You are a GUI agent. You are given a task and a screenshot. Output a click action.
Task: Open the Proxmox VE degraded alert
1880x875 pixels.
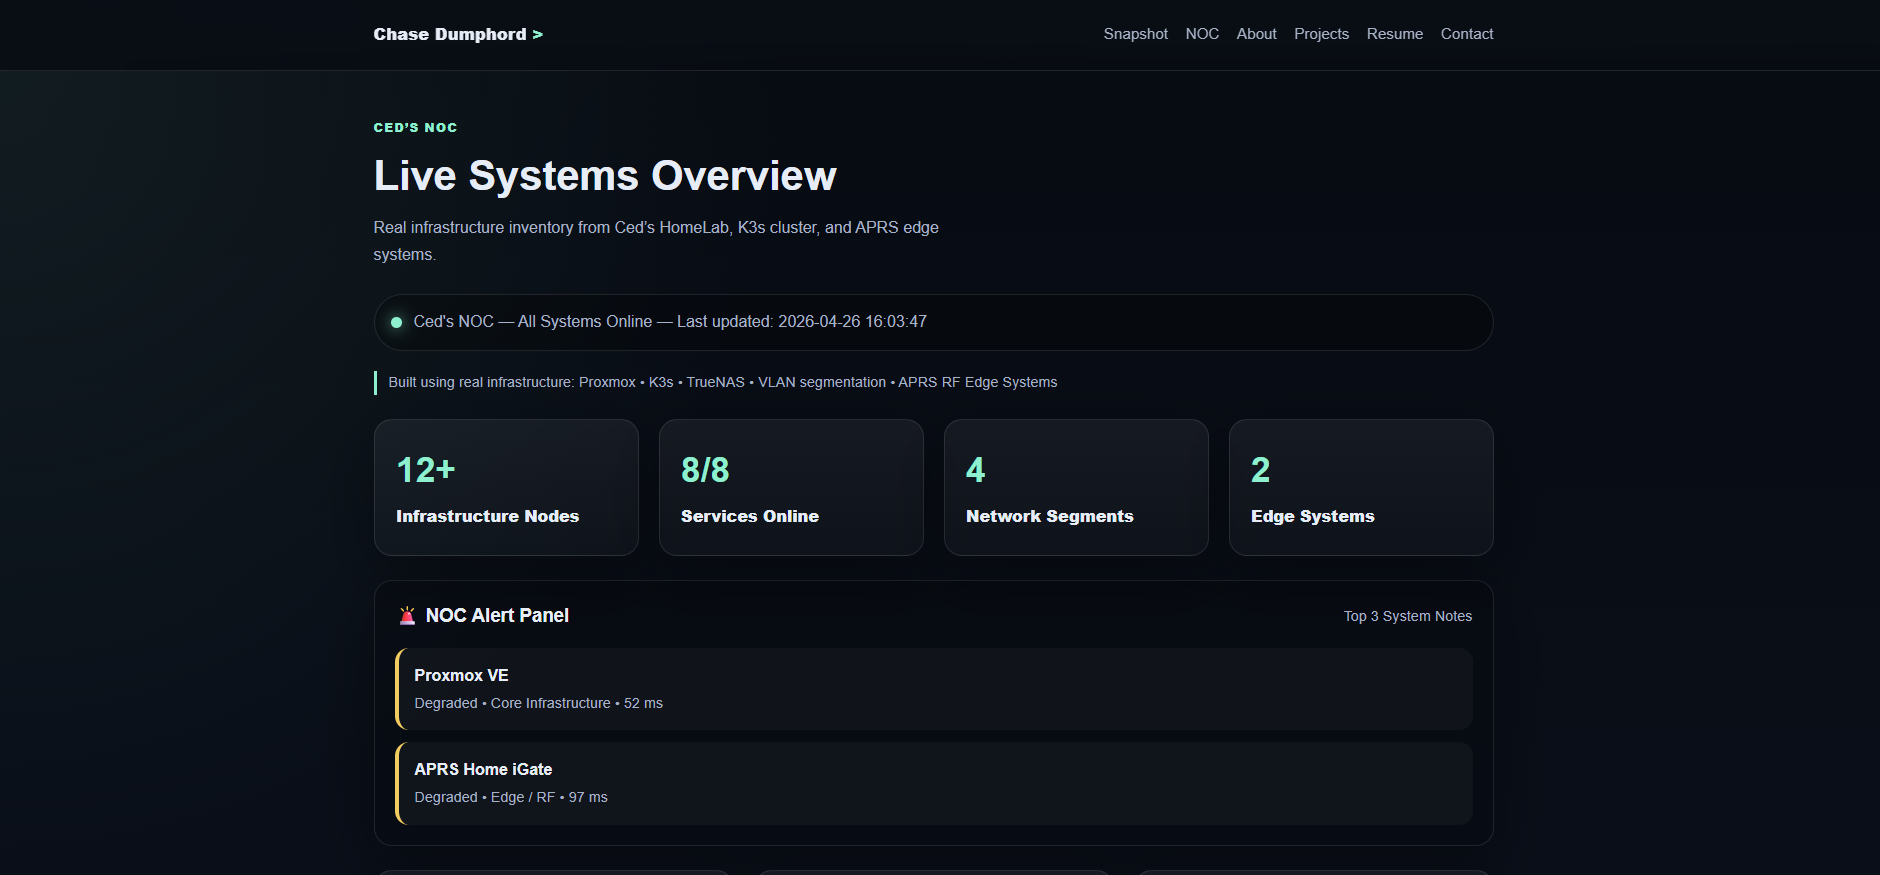[934, 689]
